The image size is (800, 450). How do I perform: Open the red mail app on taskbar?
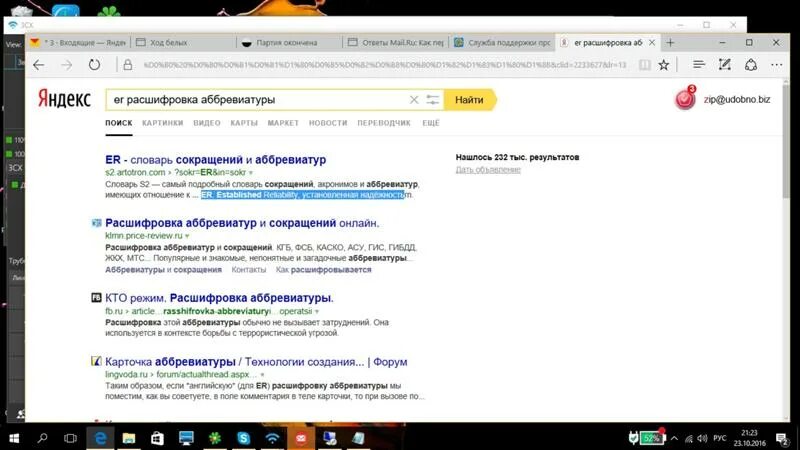(x=301, y=438)
